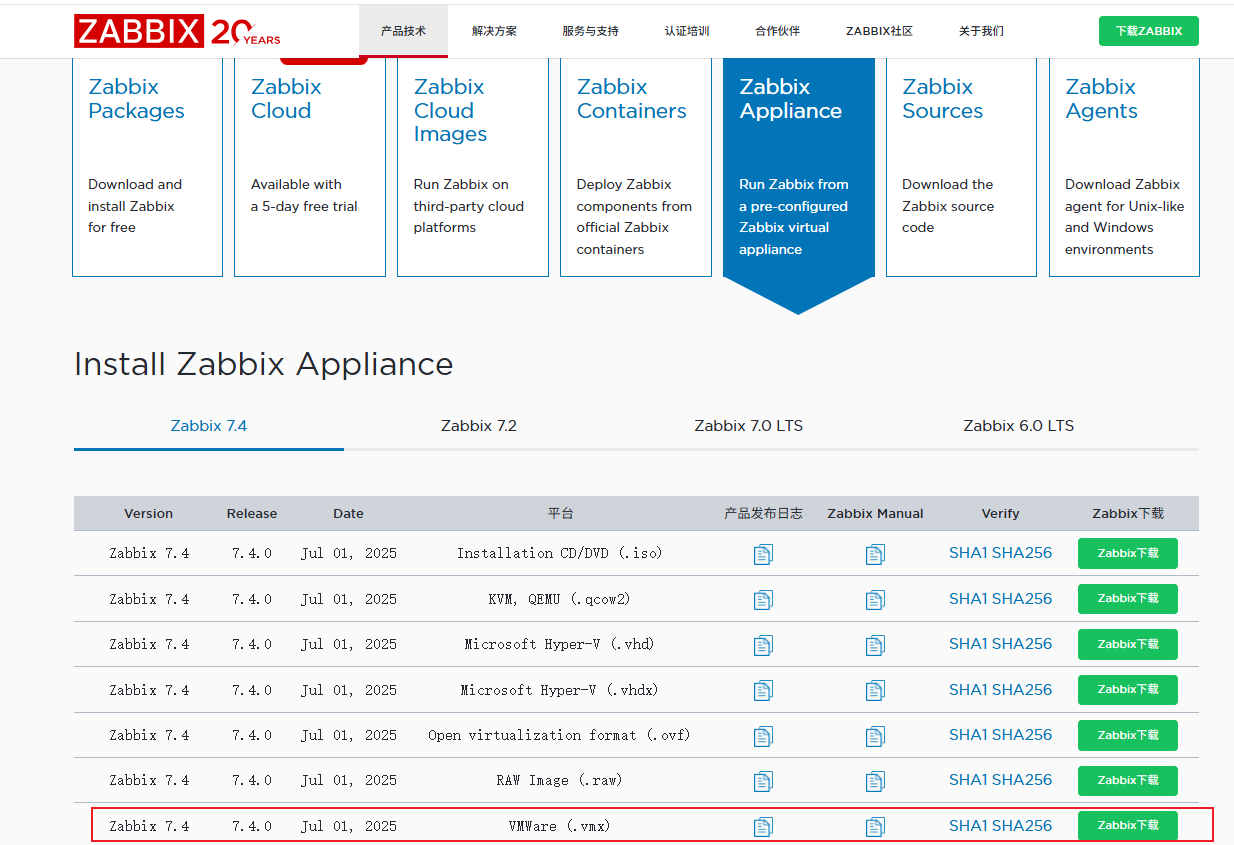Open manual icon for Microsoft Hyper-V (.vhdx) row

tap(875, 690)
